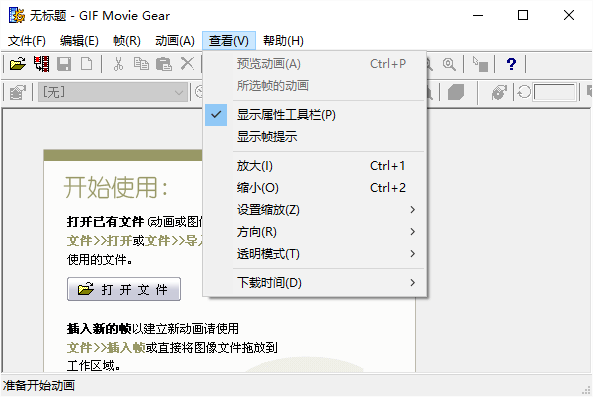Viewport: 593px width, 397px height.
Task: Click the Insert frames filmstrip icon
Action: click(x=41, y=64)
